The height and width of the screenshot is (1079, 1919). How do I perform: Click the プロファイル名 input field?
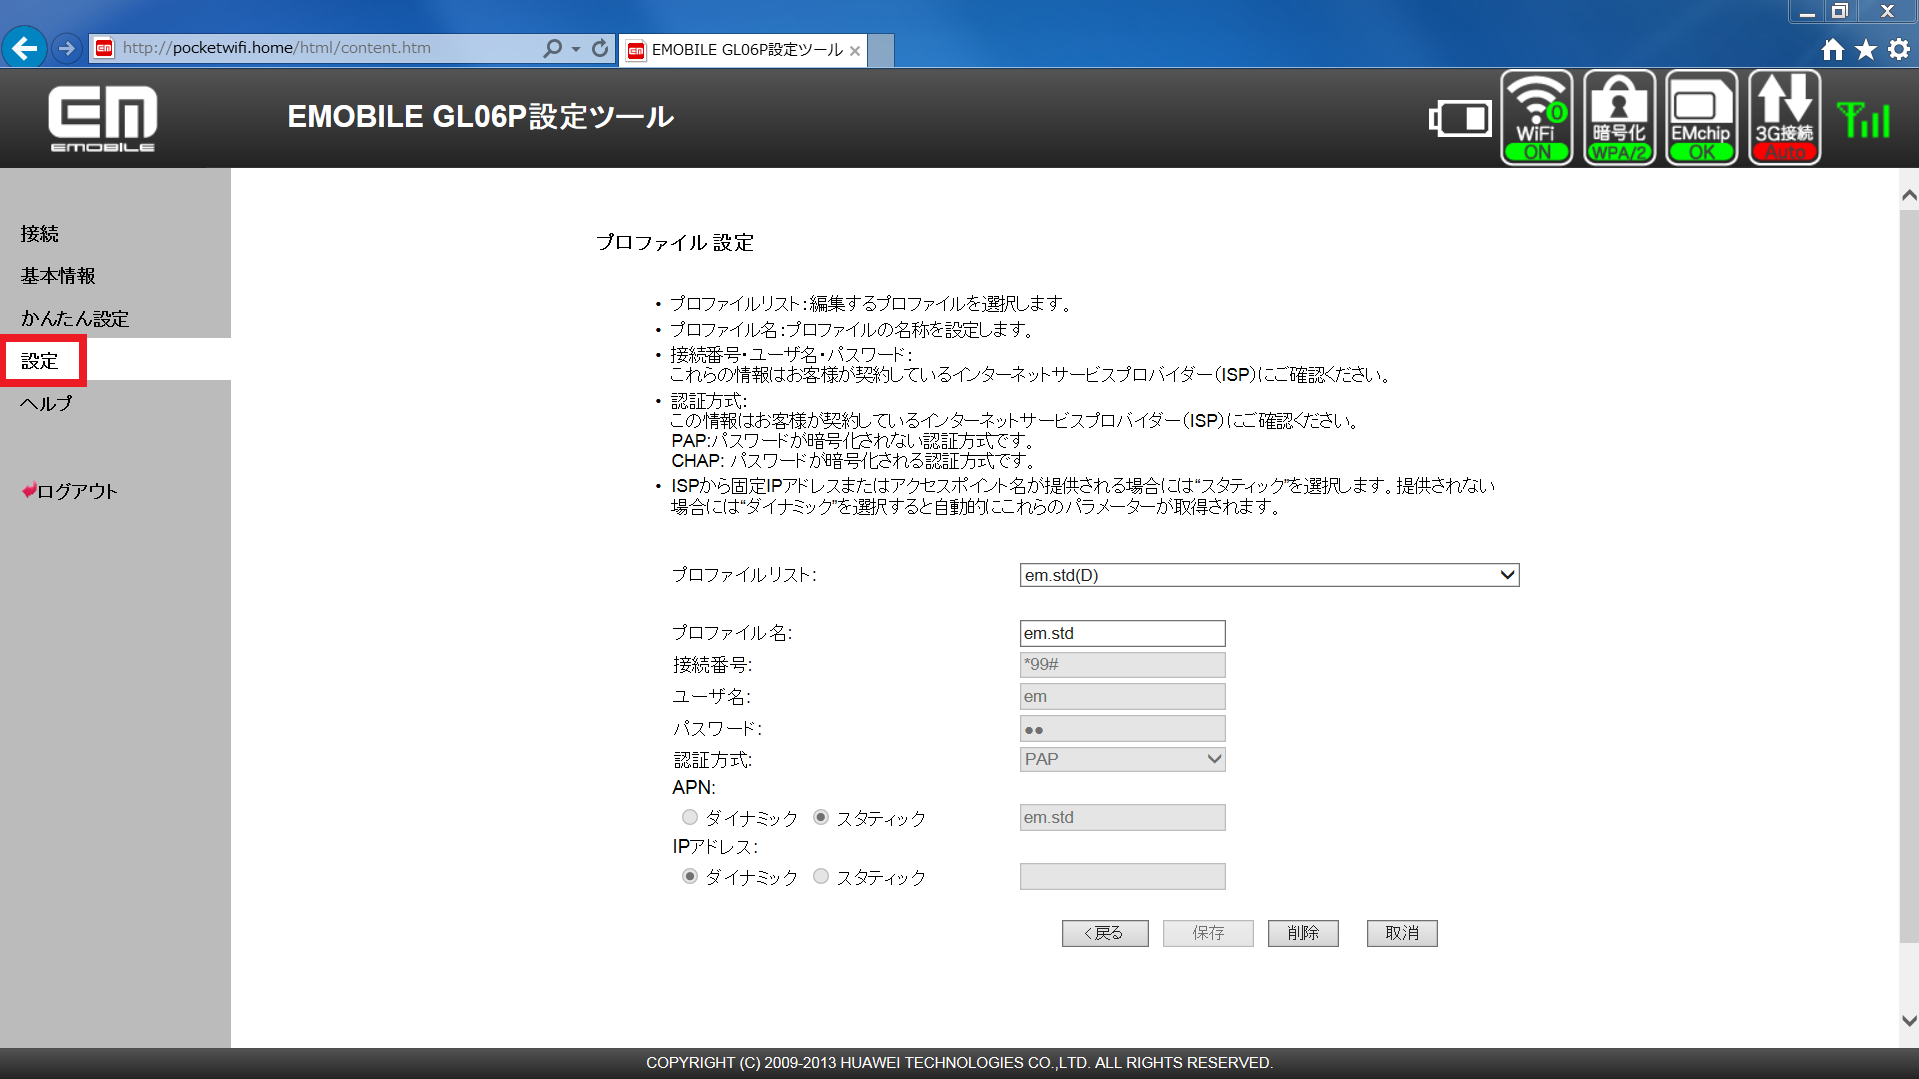pos(1122,632)
